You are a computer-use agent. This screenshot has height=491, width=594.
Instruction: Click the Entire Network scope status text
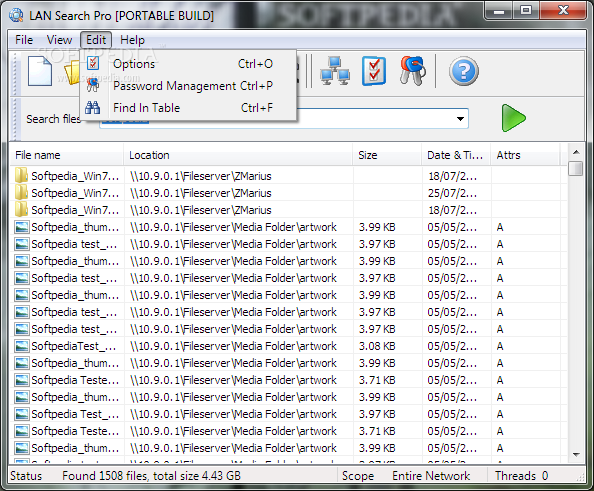click(431, 475)
